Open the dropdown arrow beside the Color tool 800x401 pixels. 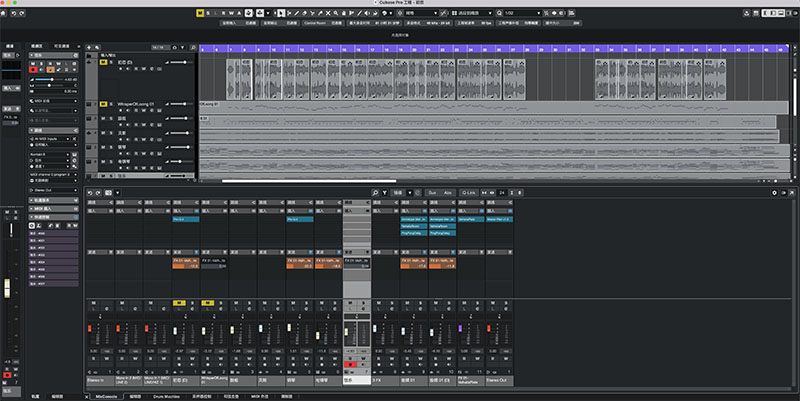391,13
